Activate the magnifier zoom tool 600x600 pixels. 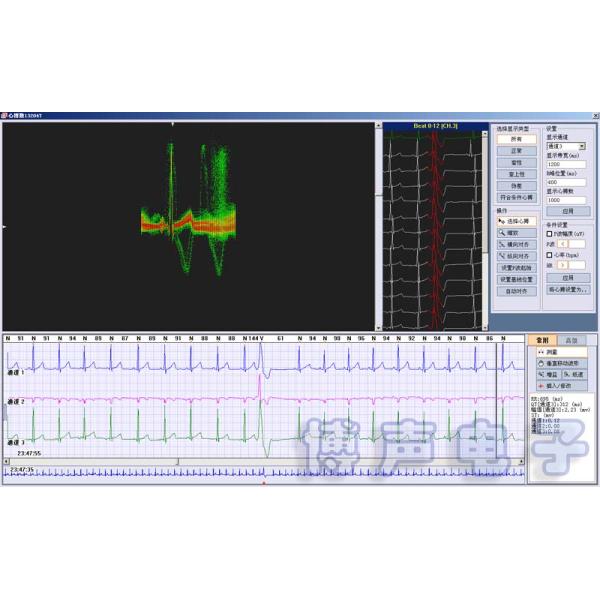coord(516,233)
